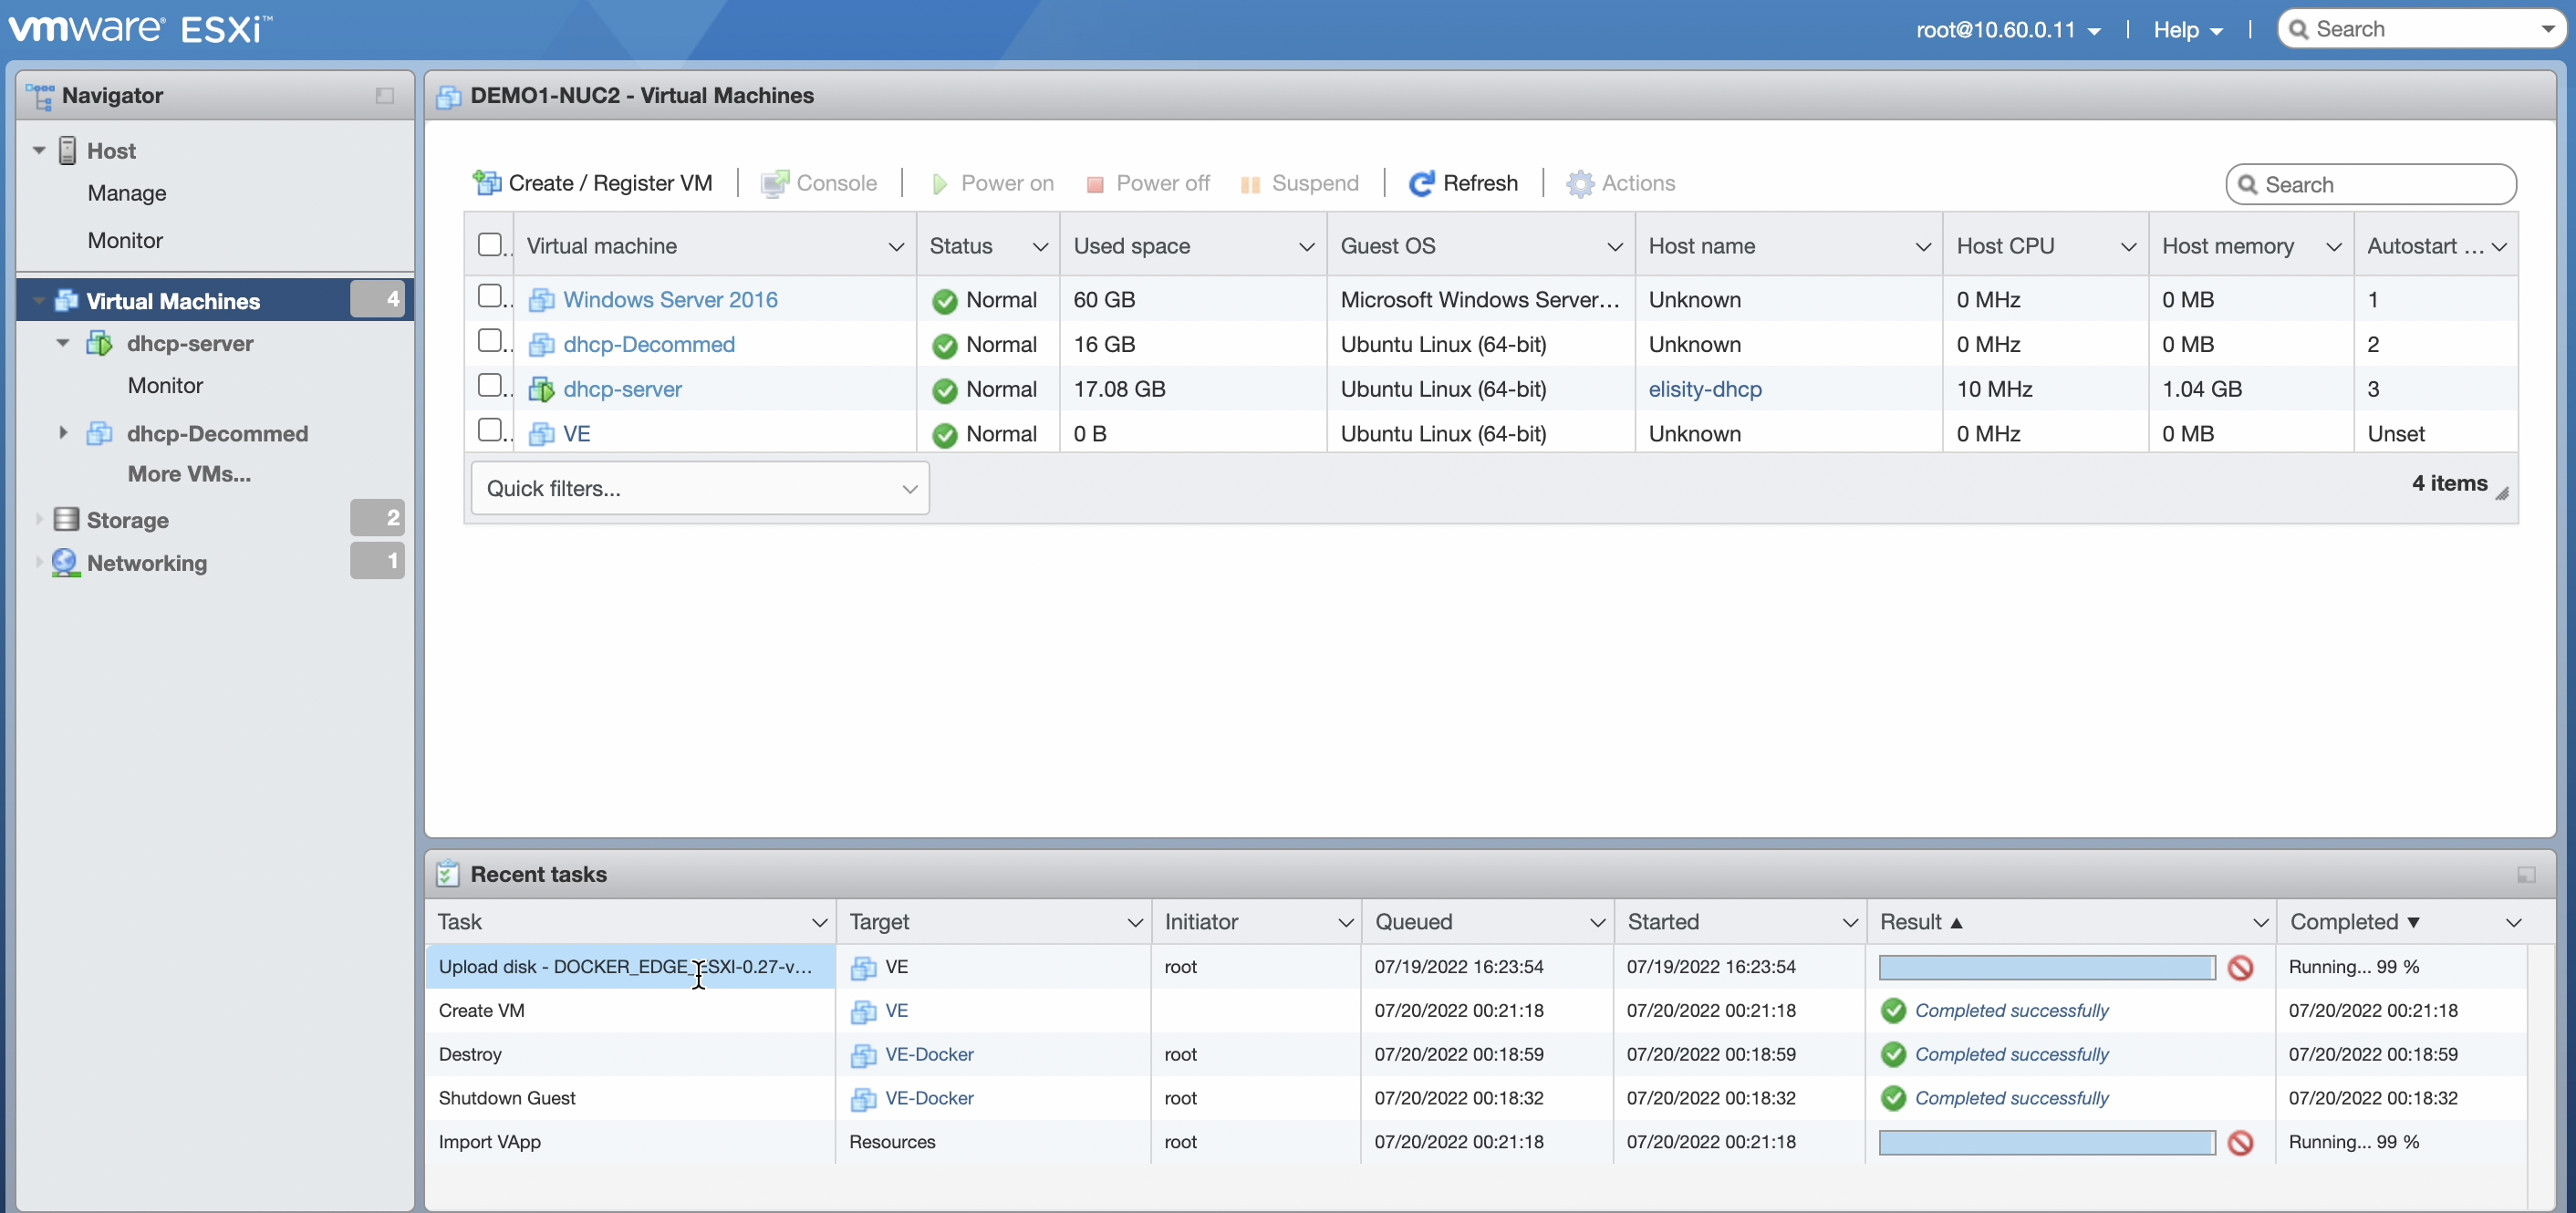Collapse the Navigator panel with minimize icon

pos(385,96)
